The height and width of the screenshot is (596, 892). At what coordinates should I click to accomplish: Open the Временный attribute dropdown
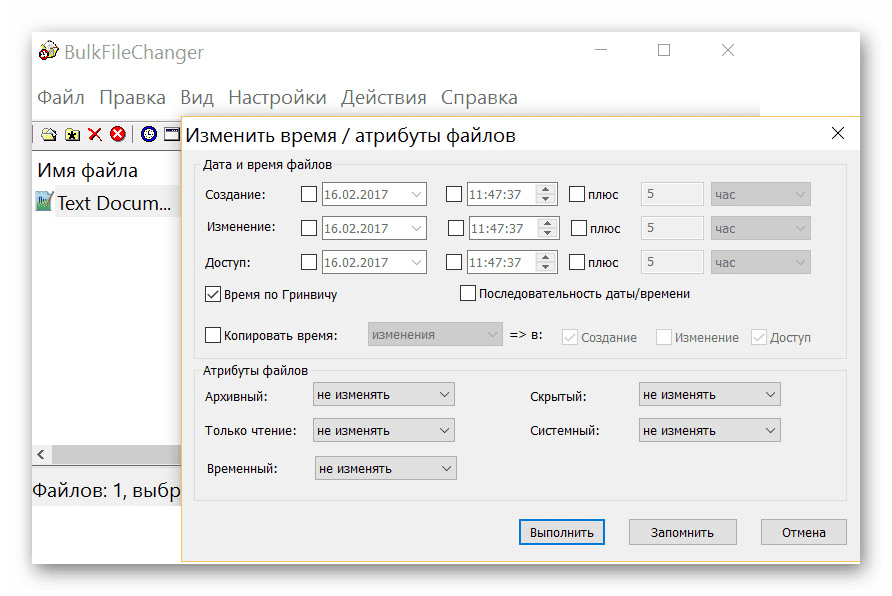[x=386, y=468]
